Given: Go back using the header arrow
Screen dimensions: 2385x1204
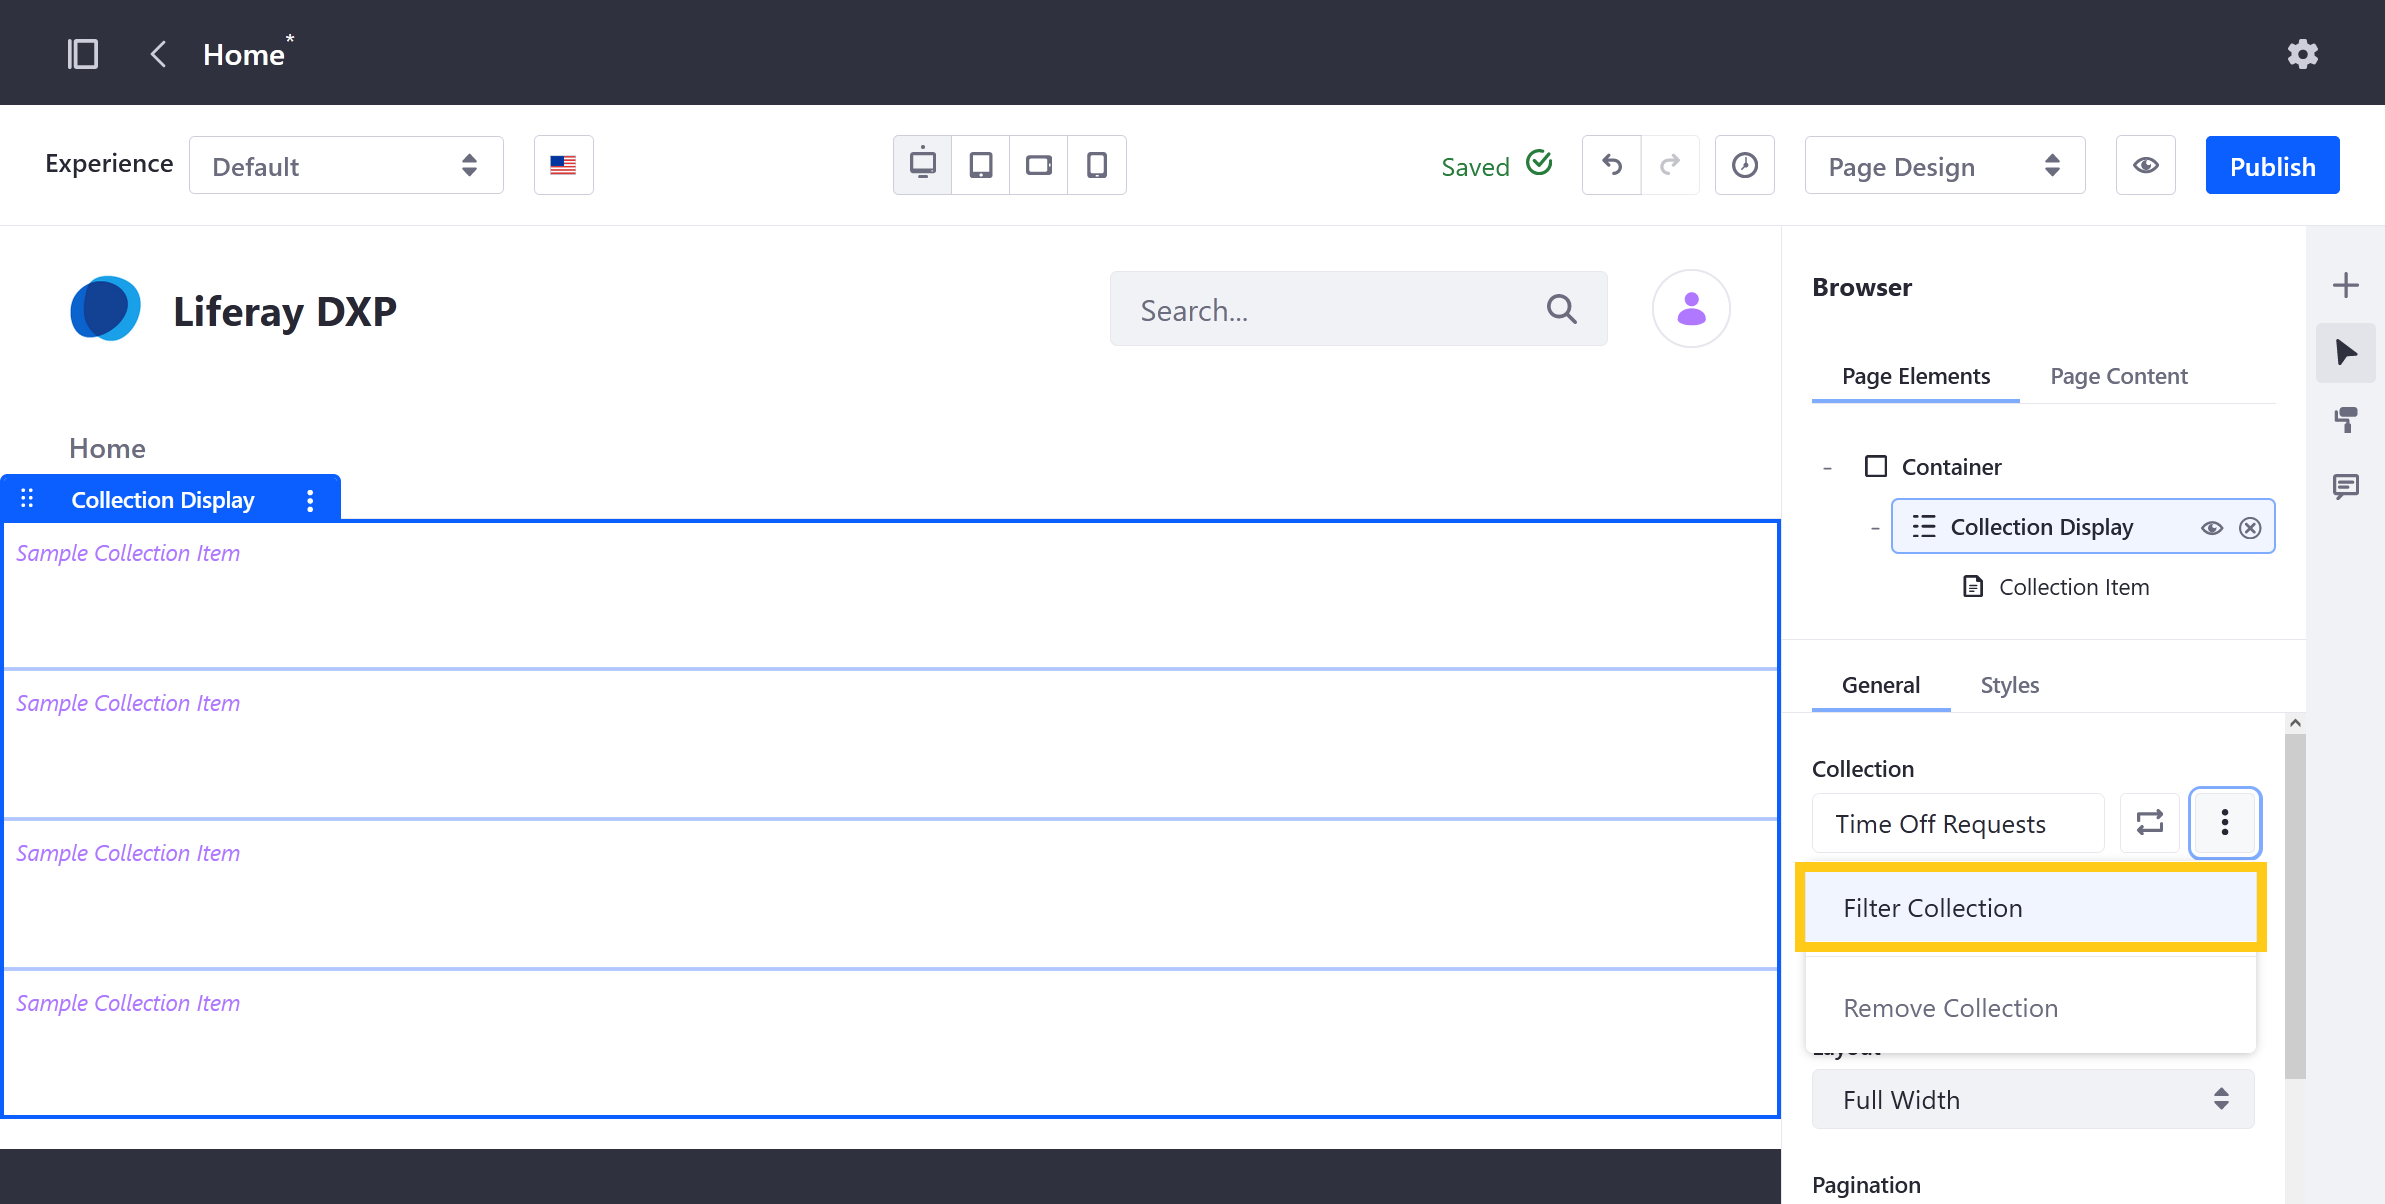Looking at the screenshot, I should tap(158, 54).
